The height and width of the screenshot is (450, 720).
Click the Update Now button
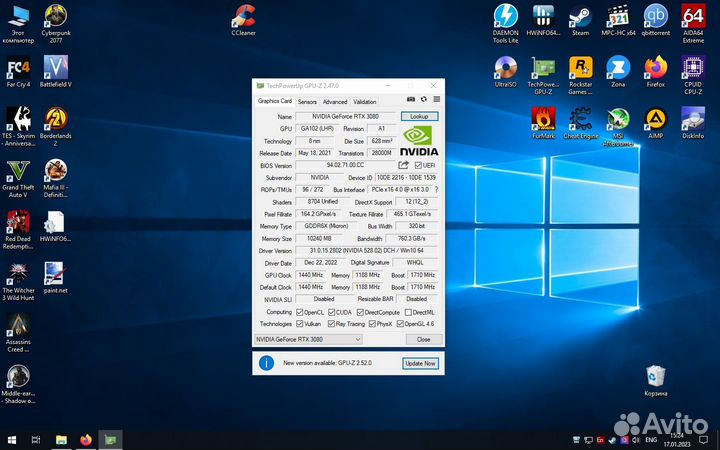point(420,363)
